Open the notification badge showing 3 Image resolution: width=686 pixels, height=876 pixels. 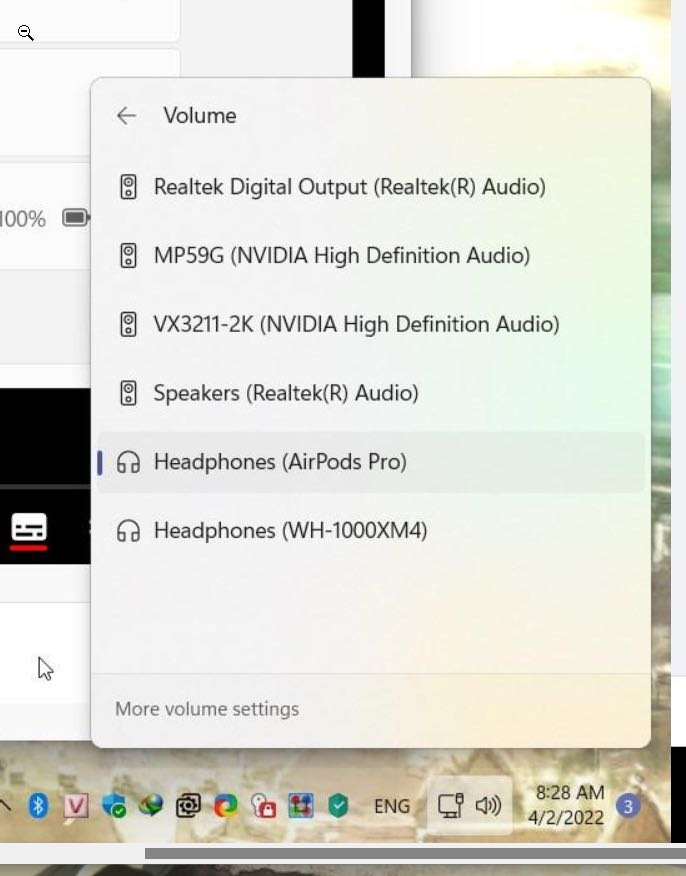coord(628,805)
